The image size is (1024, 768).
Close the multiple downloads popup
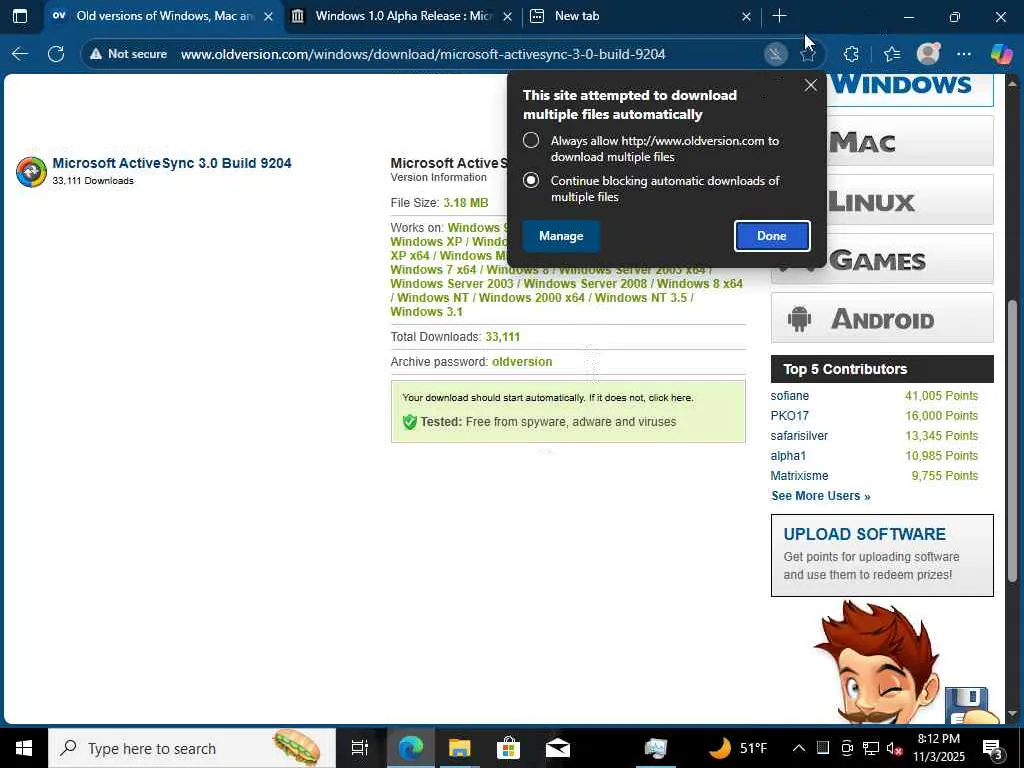coord(810,86)
